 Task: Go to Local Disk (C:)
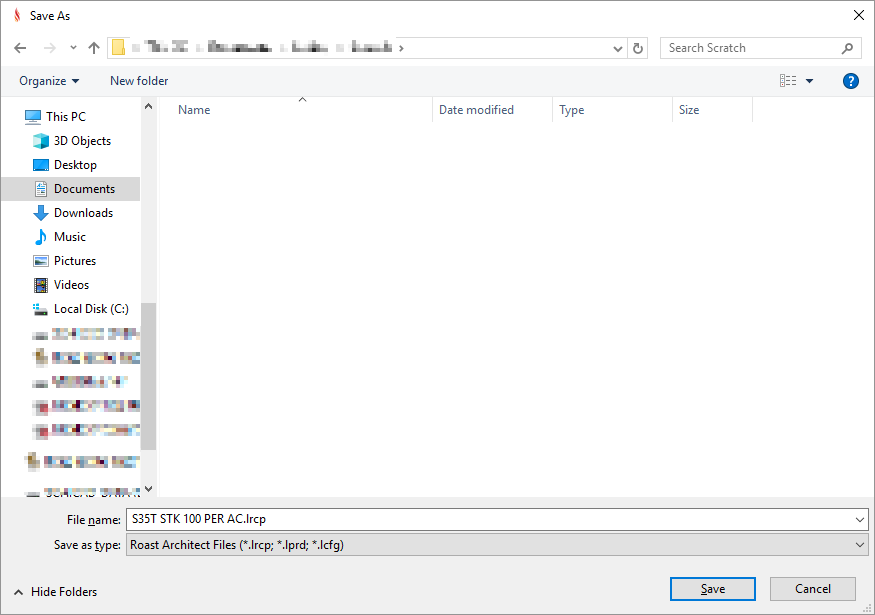[91, 309]
